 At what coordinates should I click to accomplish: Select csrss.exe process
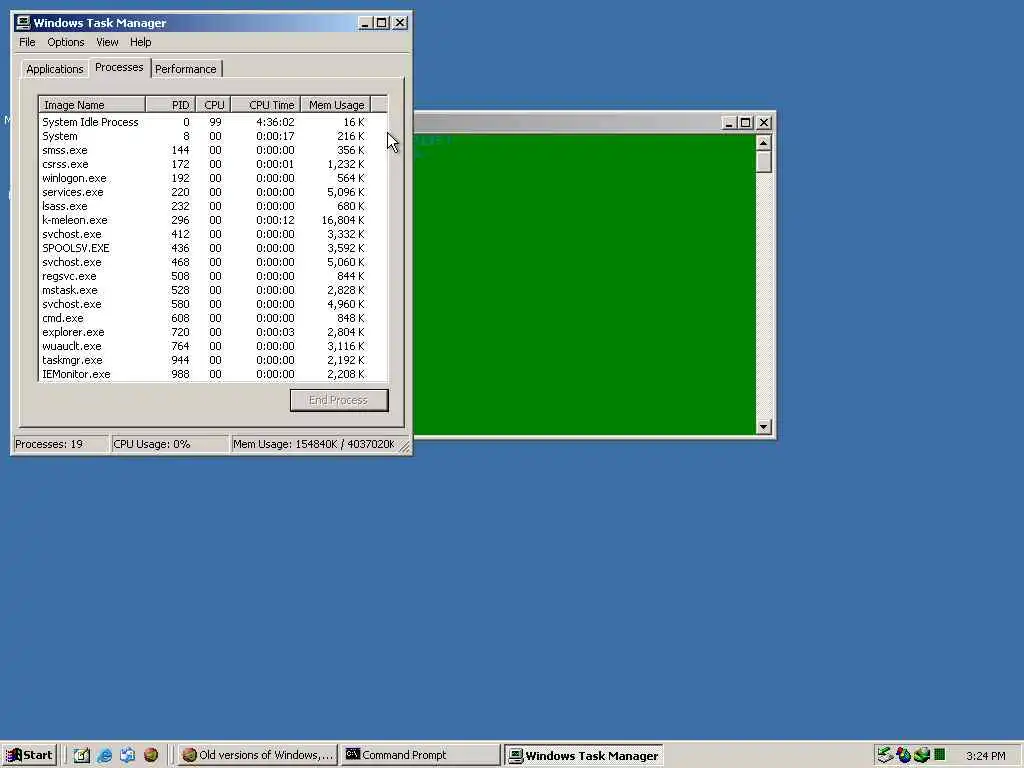(x=213, y=164)
